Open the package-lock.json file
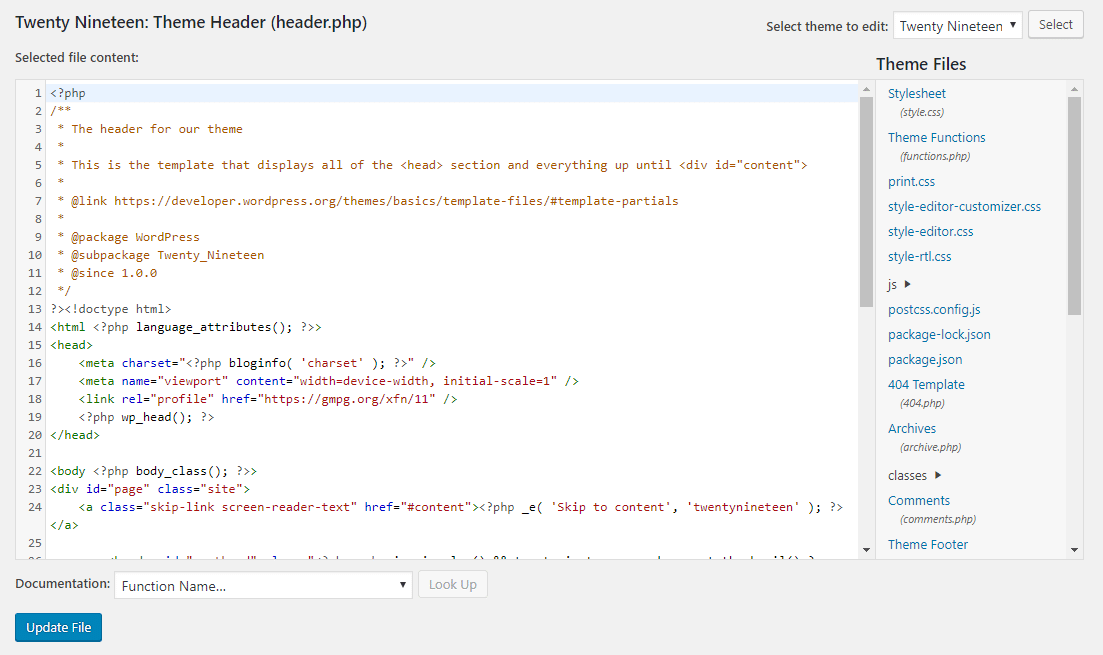This screenshot has height=655, width=1103. coord(939,334)
